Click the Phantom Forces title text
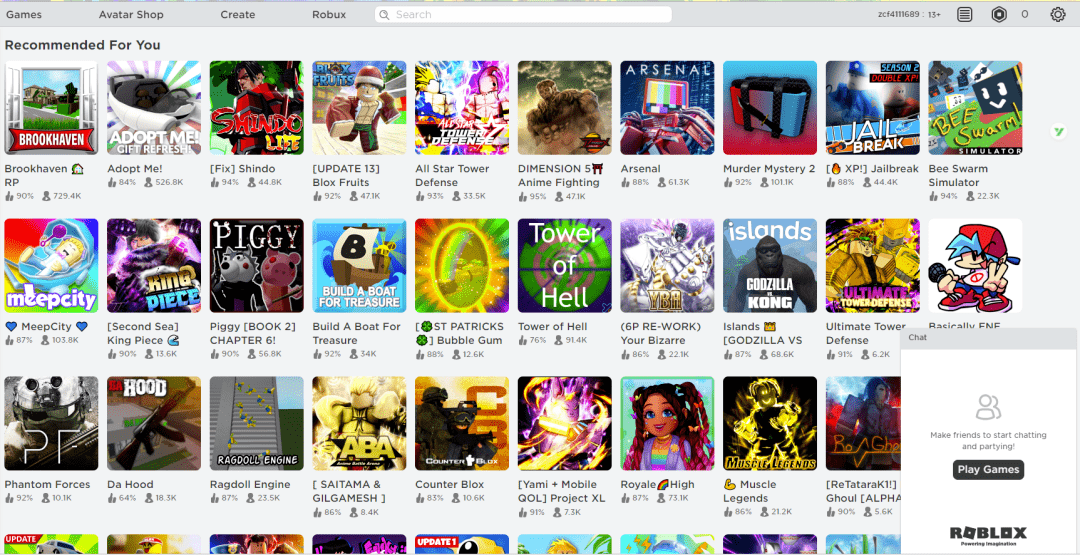 tap(48, 484)
